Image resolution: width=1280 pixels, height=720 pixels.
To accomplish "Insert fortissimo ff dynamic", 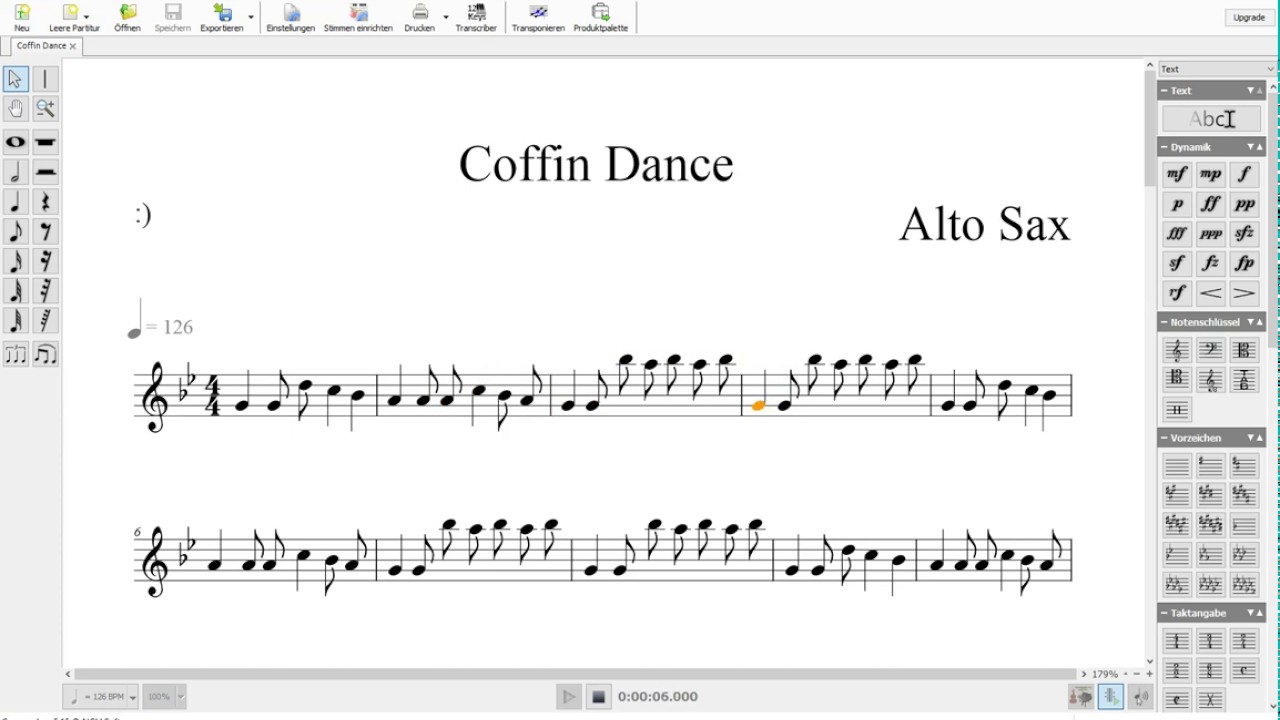I will pyautogui.click(x=1211, y=204).
